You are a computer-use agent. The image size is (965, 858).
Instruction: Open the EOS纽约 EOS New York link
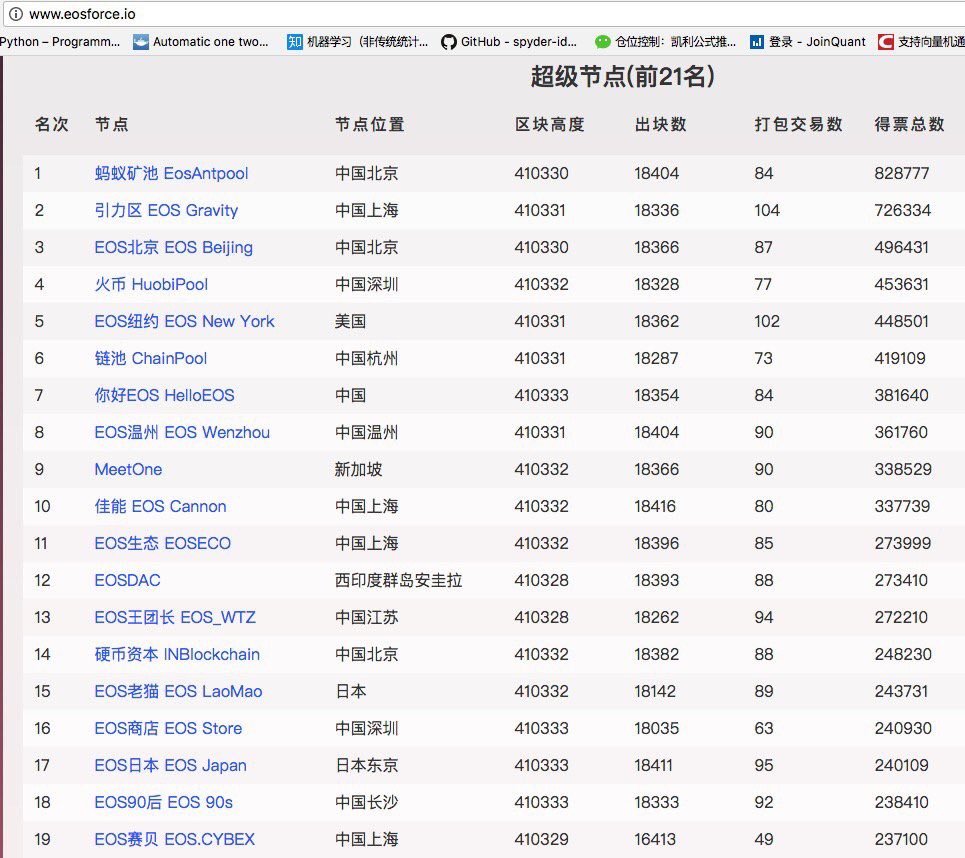184,321
